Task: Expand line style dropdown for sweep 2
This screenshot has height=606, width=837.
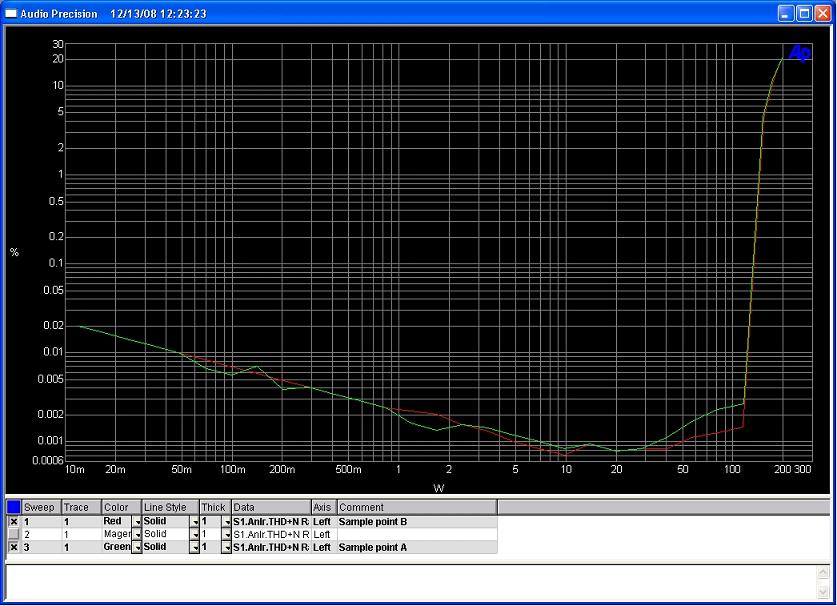Action: point(195,535)
